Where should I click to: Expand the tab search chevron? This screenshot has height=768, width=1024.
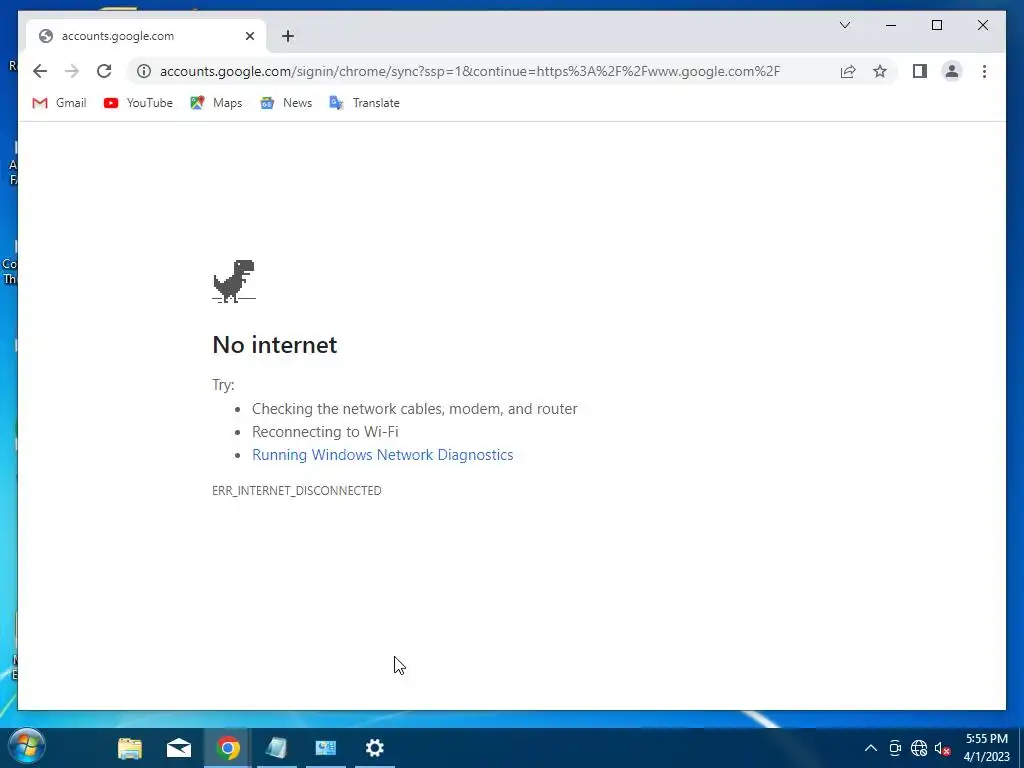coord(845,25)
